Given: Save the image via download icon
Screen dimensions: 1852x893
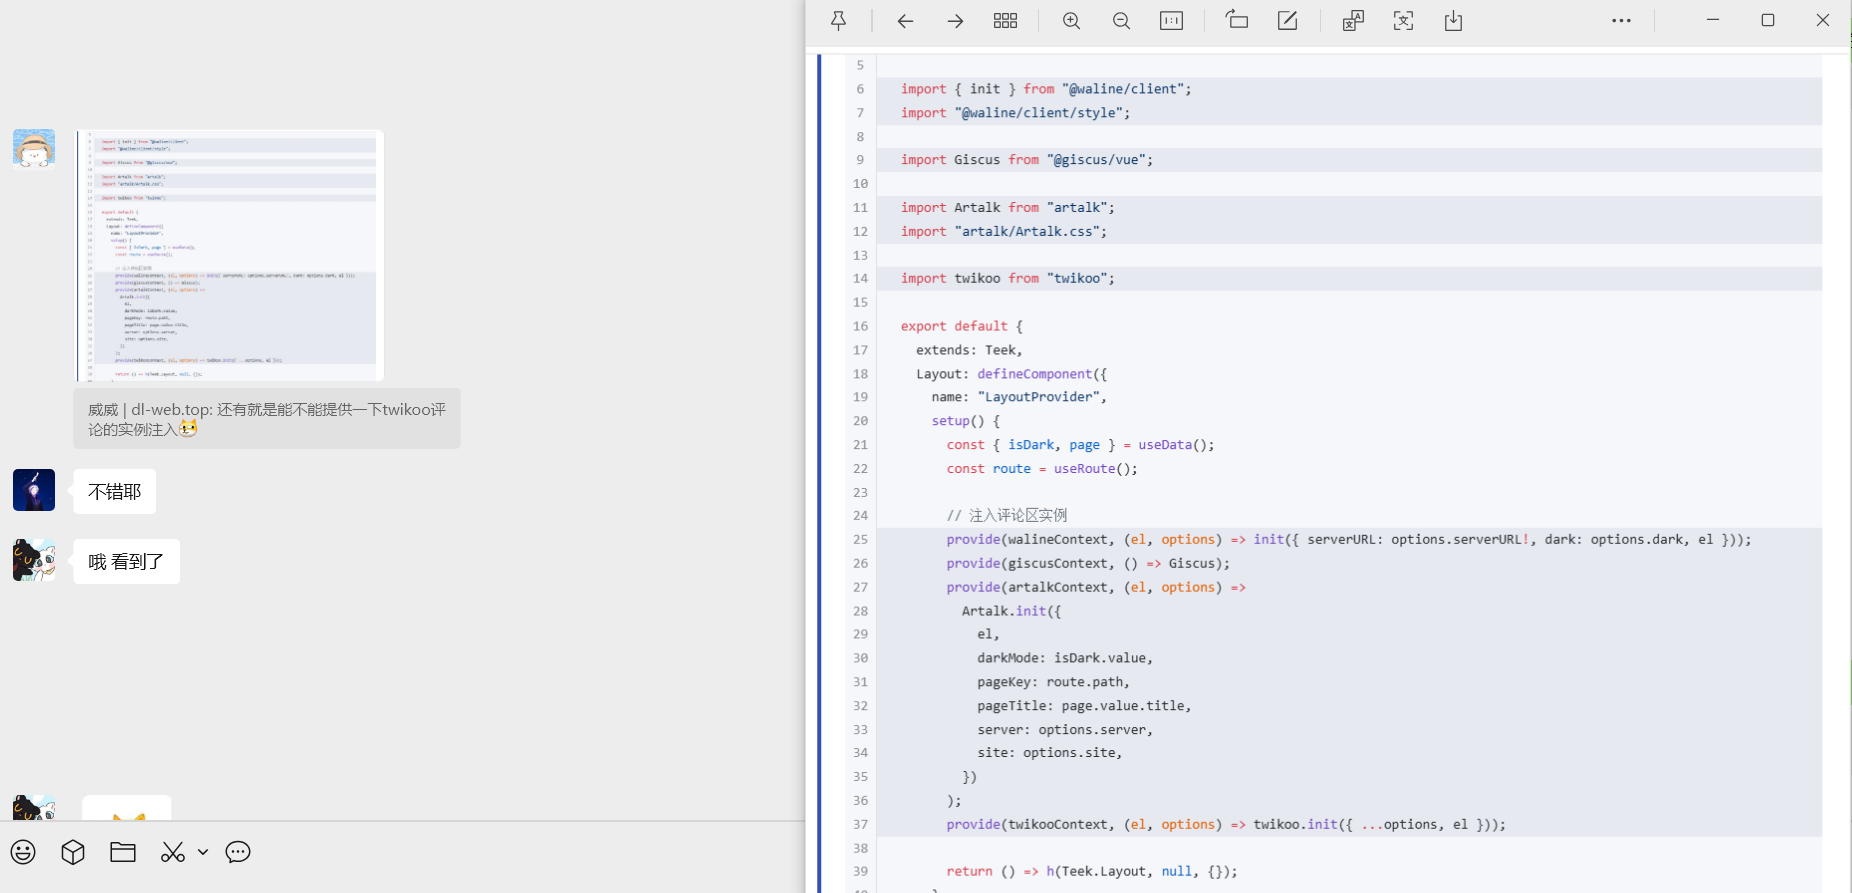Looking at the screenshot, I should [1453, 21].
